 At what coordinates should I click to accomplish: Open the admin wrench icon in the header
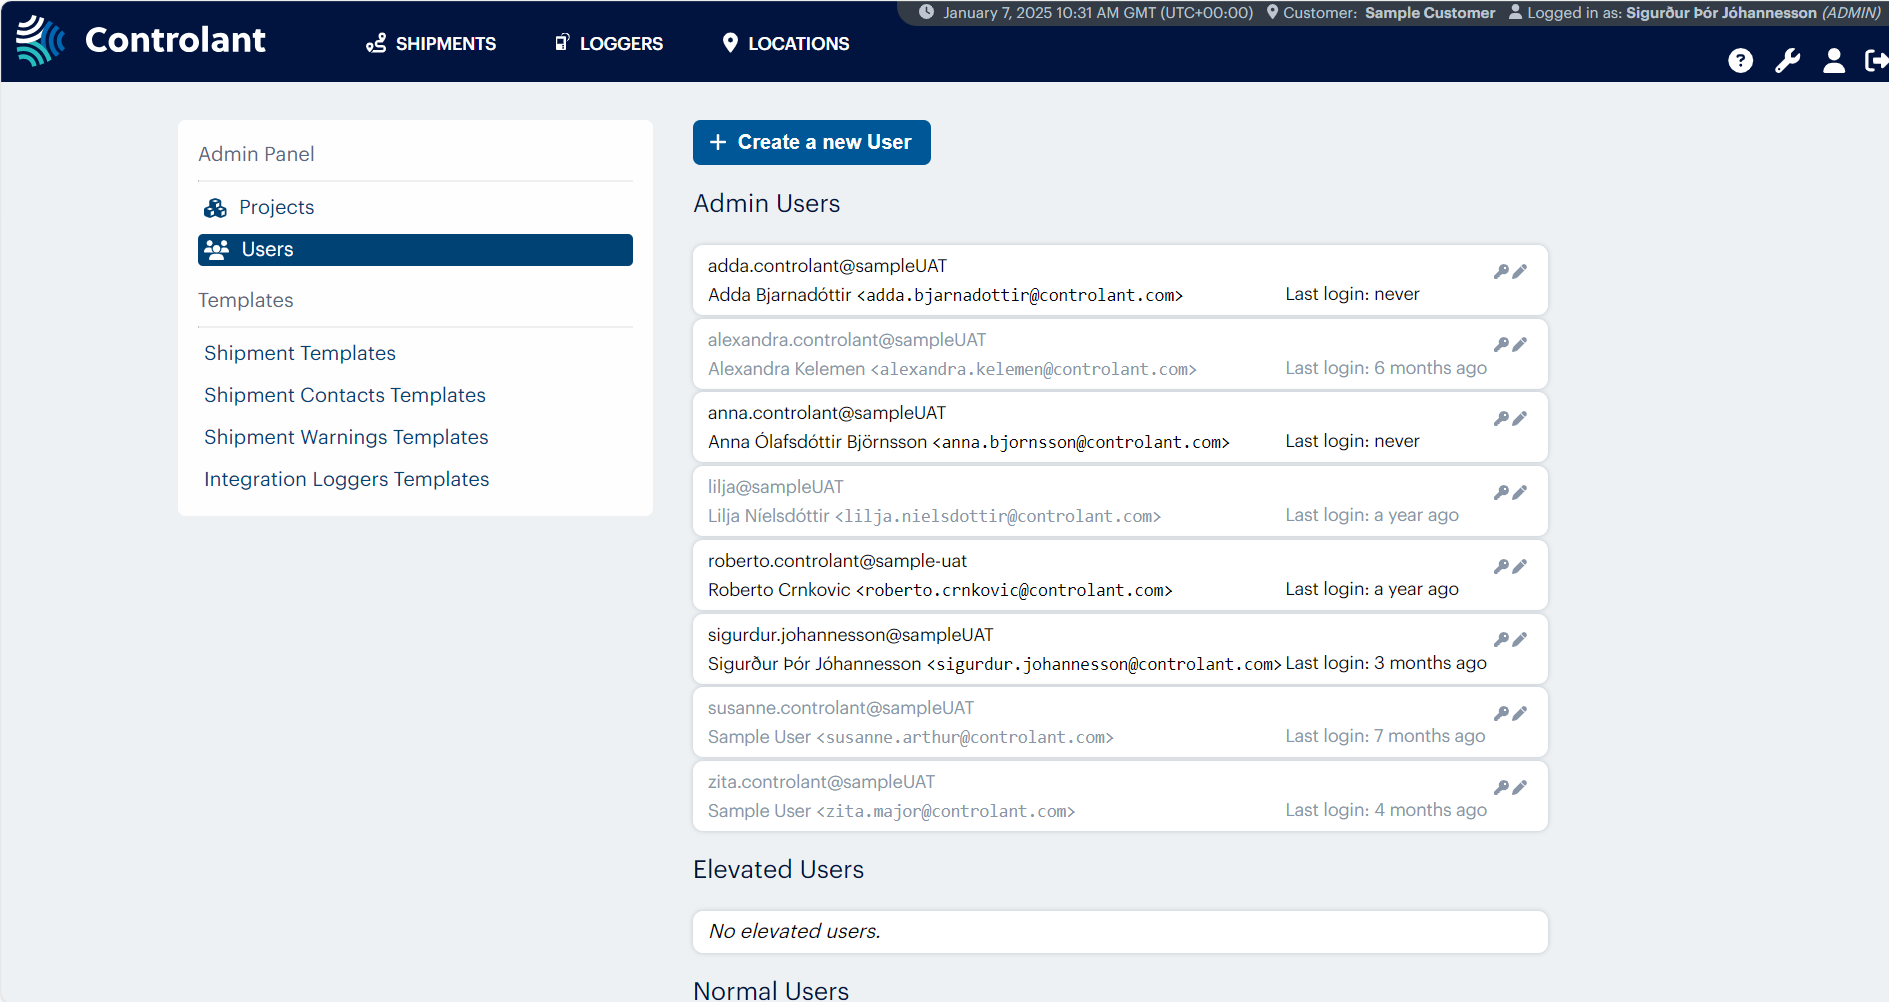[x=1787, y=61]
